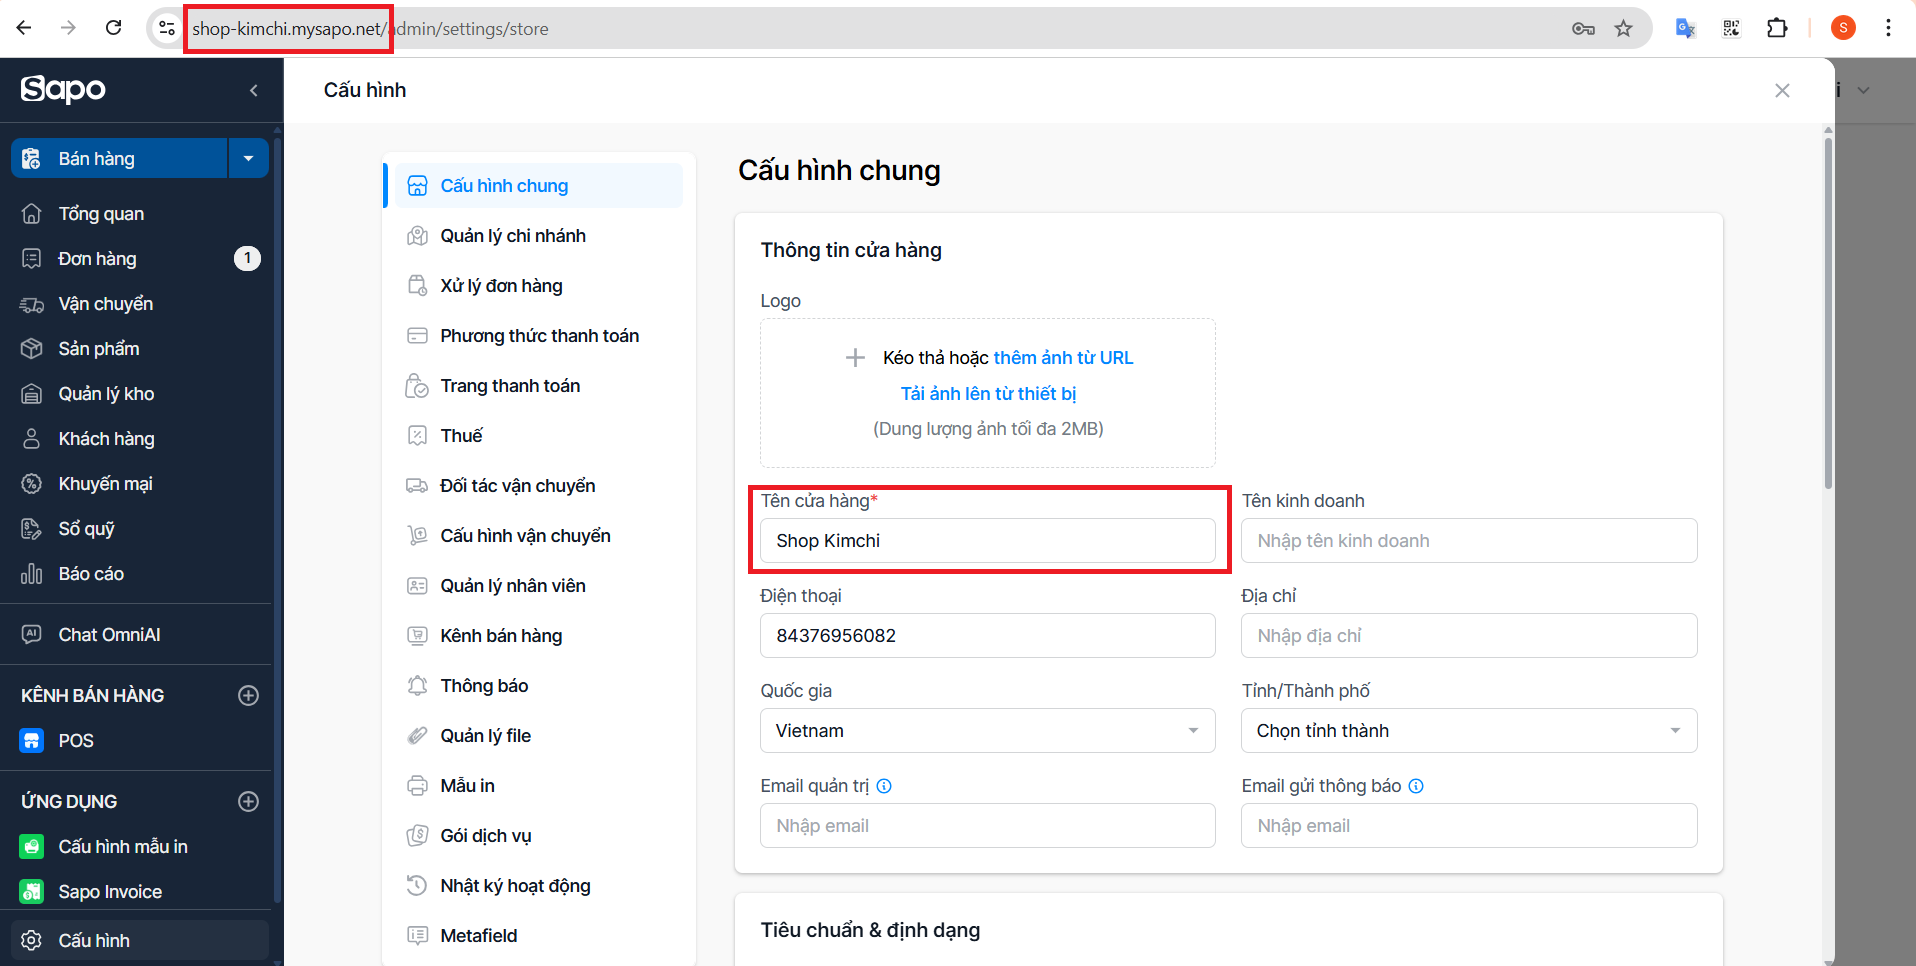Click the Kênh bán hàng icon
Screen dimensions: 1916x966
(x=417, y=636)
